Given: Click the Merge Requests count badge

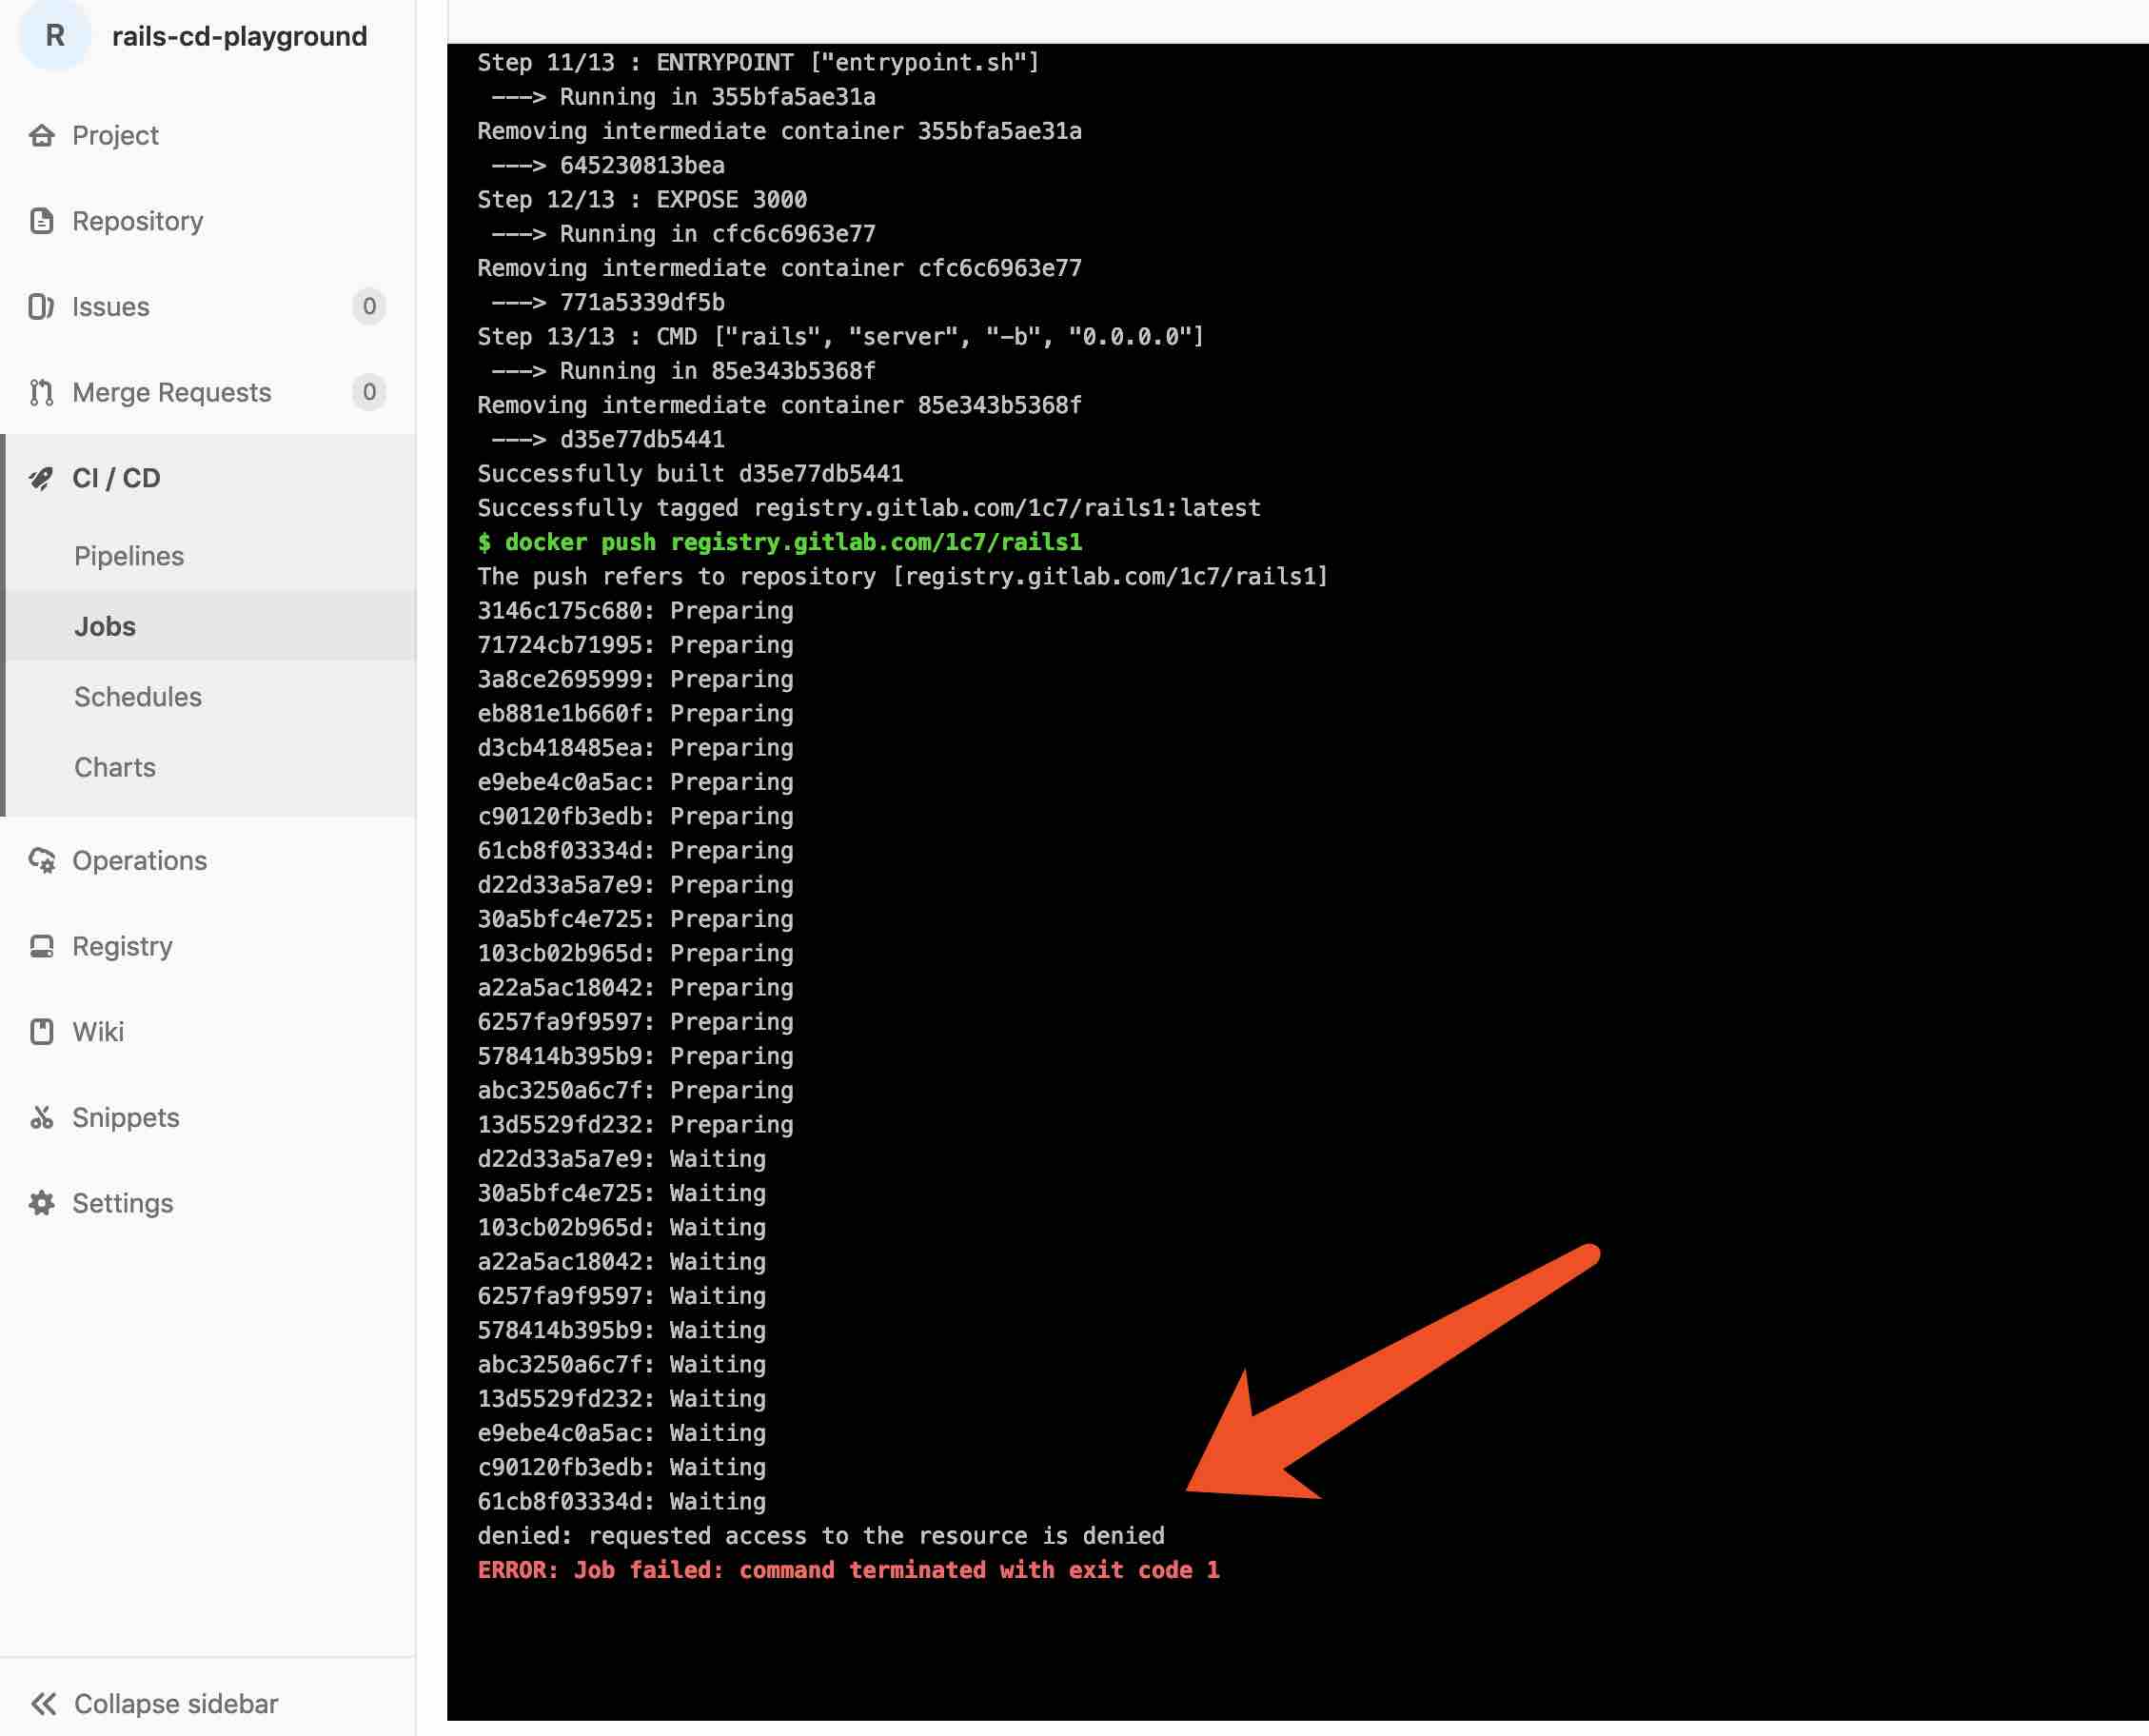Looking at the screenshot, I should tap(369, 393).
